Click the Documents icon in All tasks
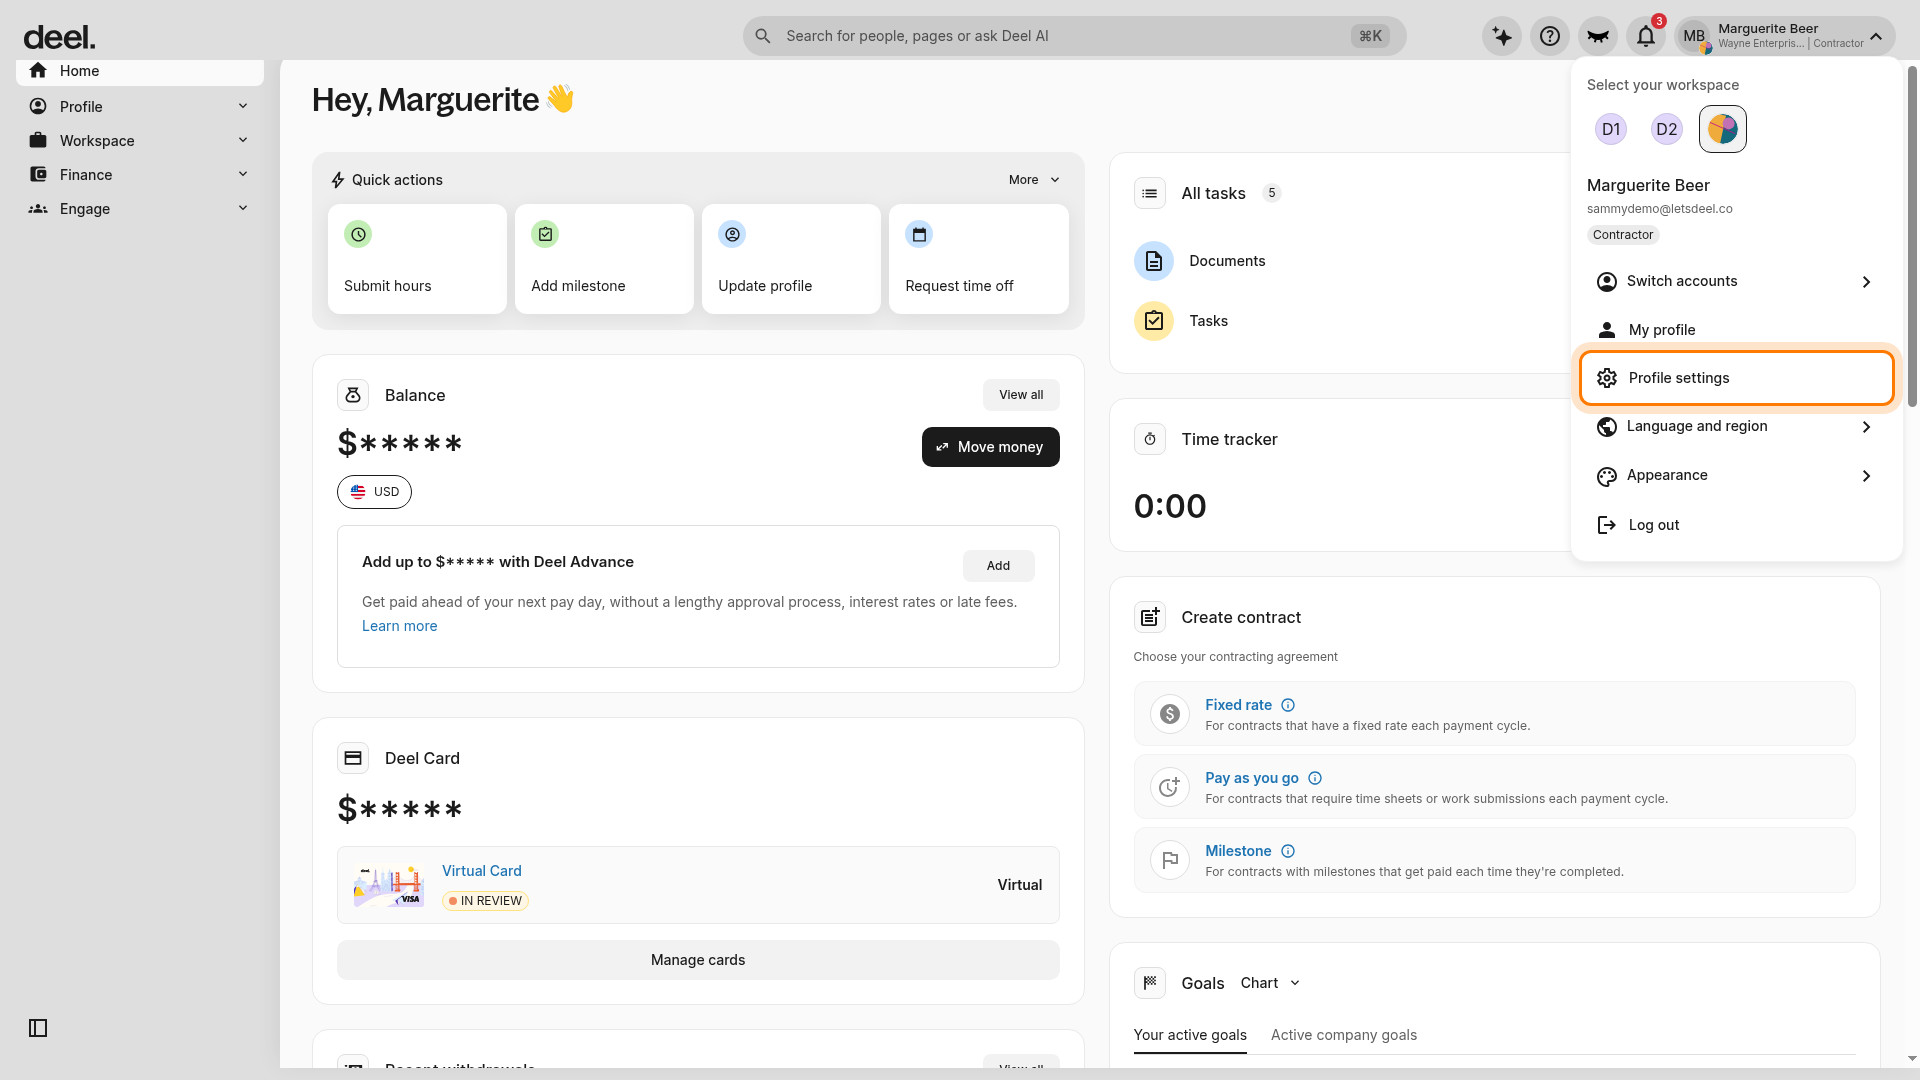The width and height of the screenshot is (1920, 1080). (1154, 261)
